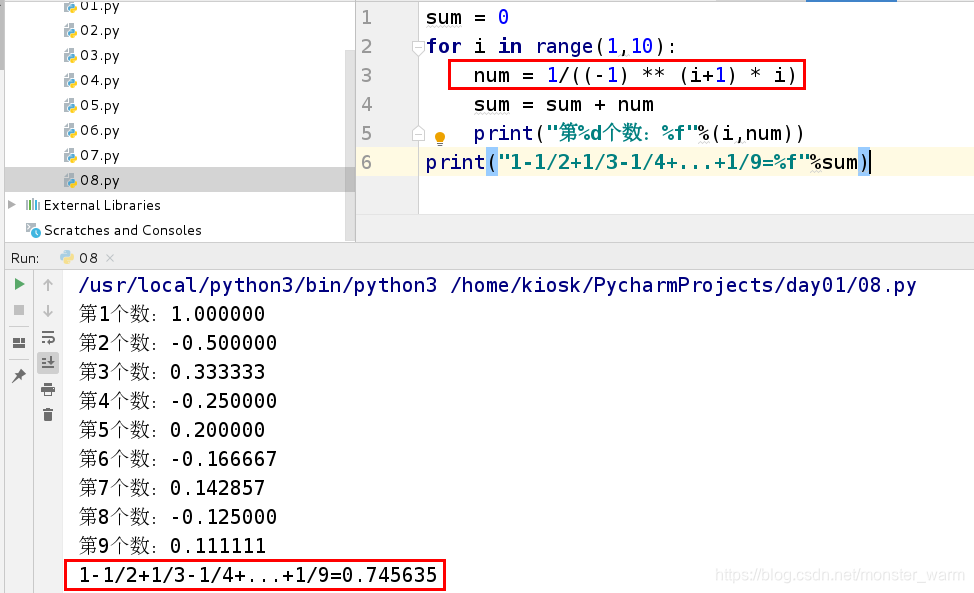Click the Print console output icon
974x593 pixels.
(x=48, y=390)
